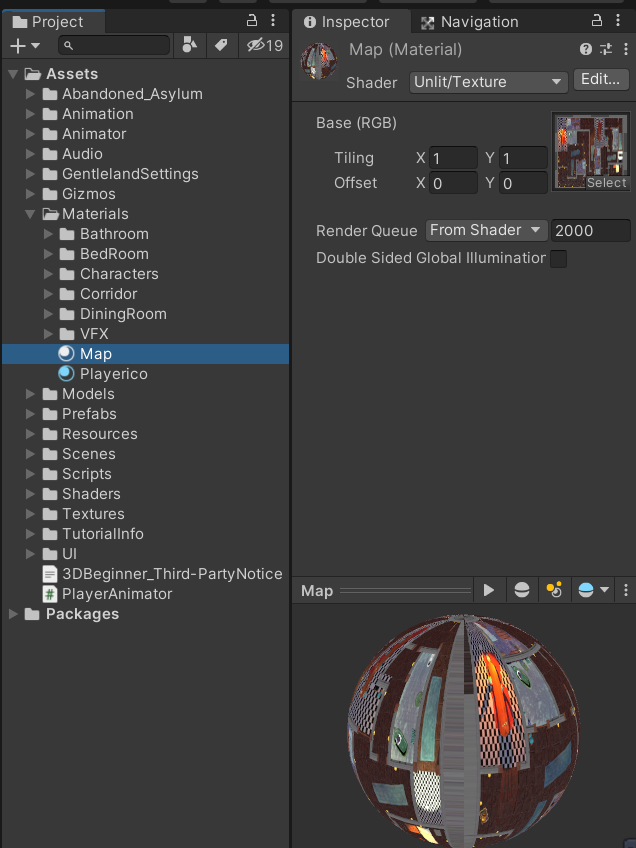Open preview panel kebab menu
636x848 pixels.
coord(626,590)
